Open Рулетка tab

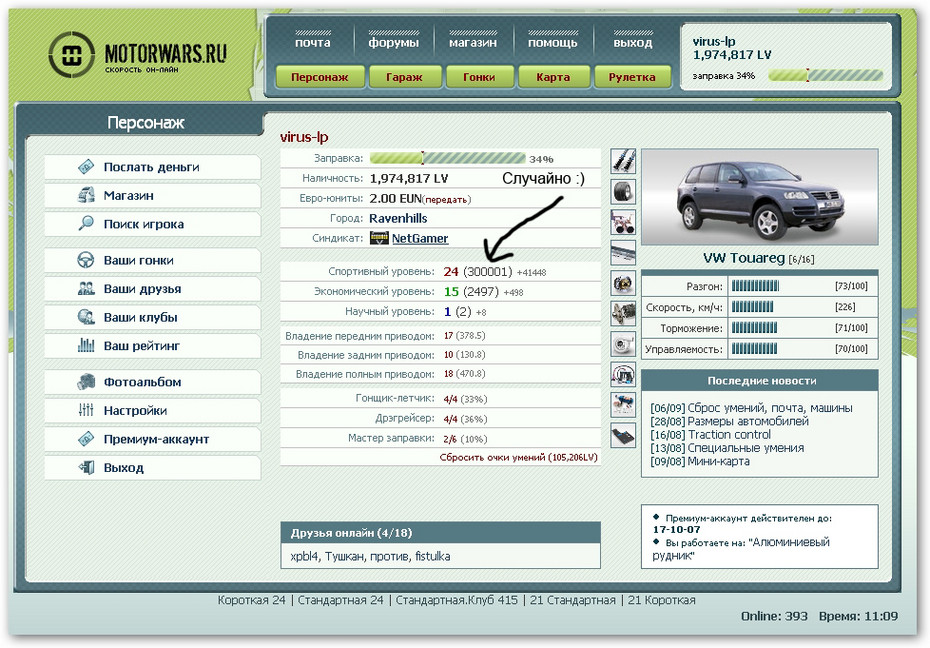pos(632,77)
